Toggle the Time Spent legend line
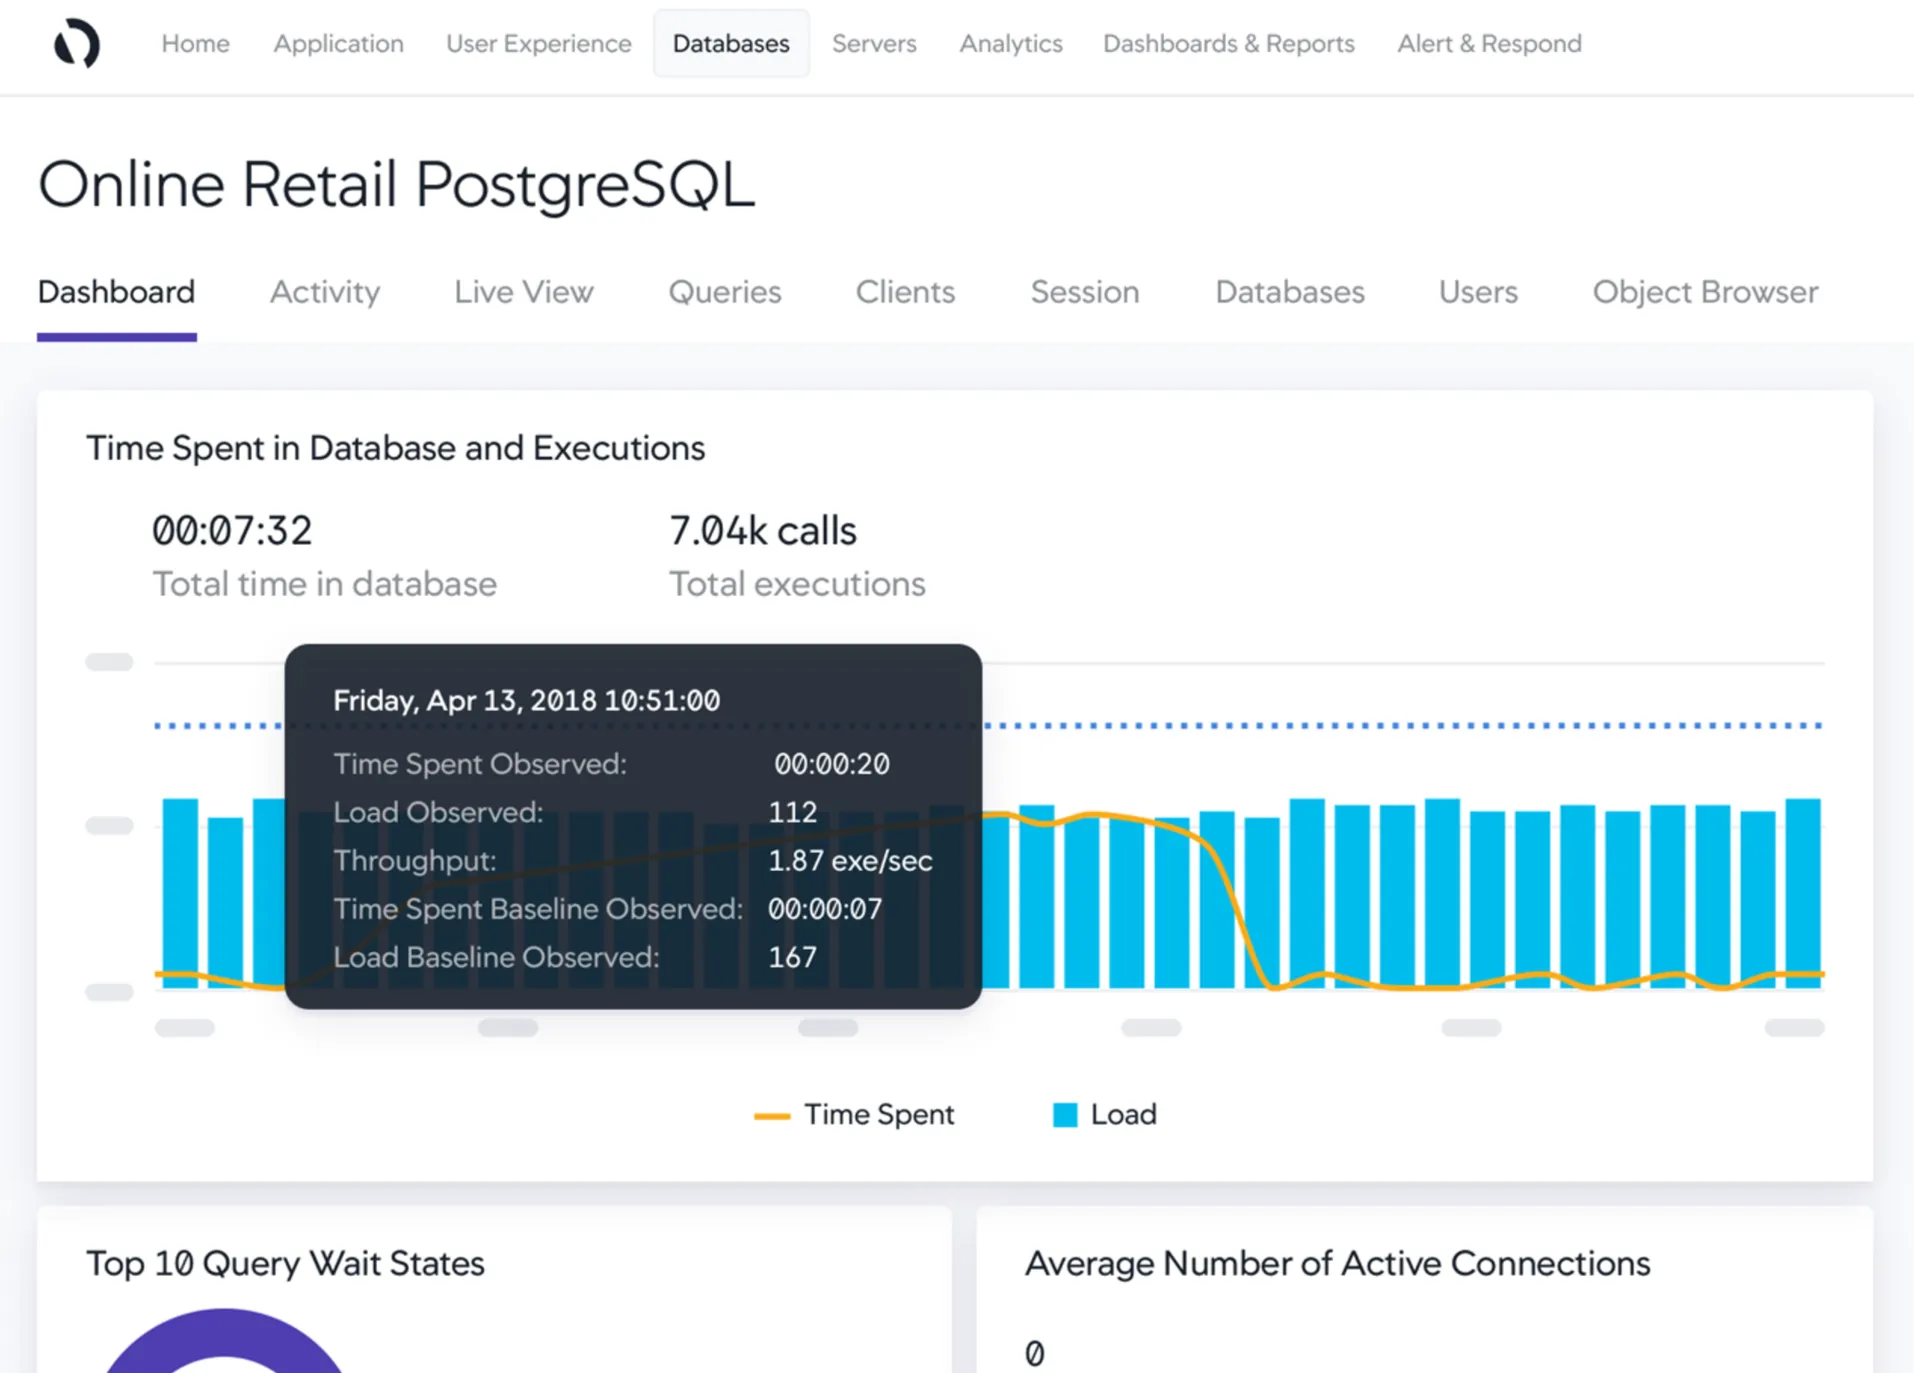Viewport: 1914px width, 1373px height. (x=771, y=1115)
